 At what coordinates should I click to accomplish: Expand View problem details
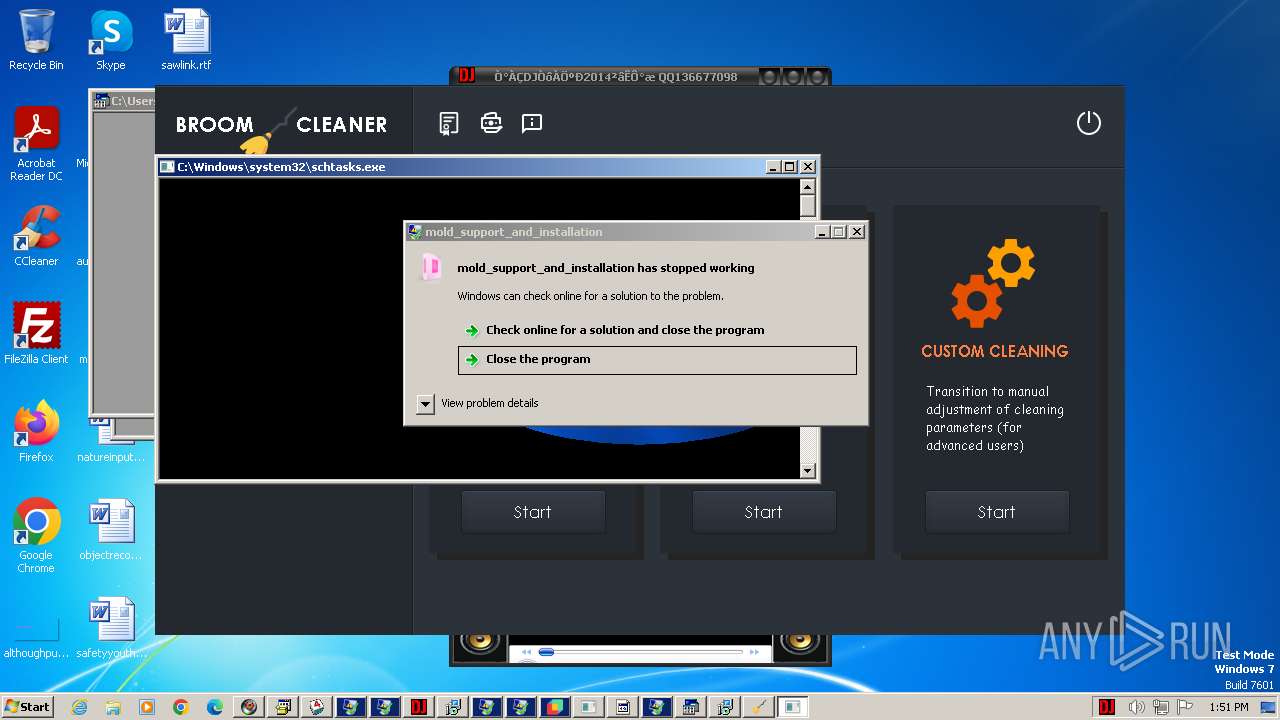coord(478,403)
